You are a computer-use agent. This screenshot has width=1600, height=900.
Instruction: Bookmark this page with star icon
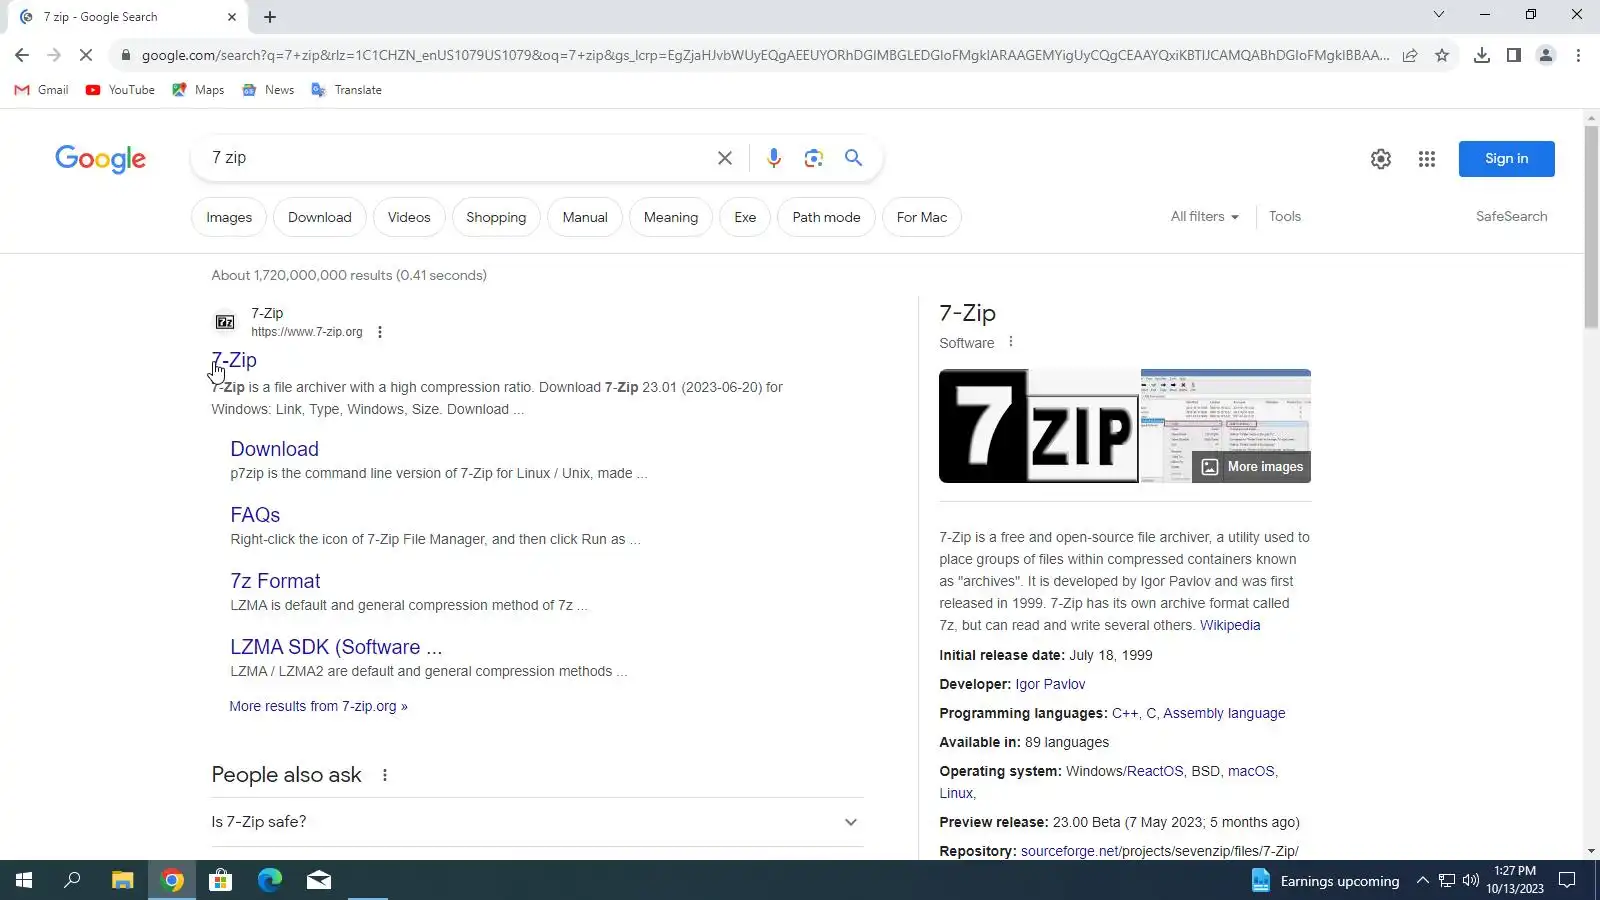[x=1442, y=55]
